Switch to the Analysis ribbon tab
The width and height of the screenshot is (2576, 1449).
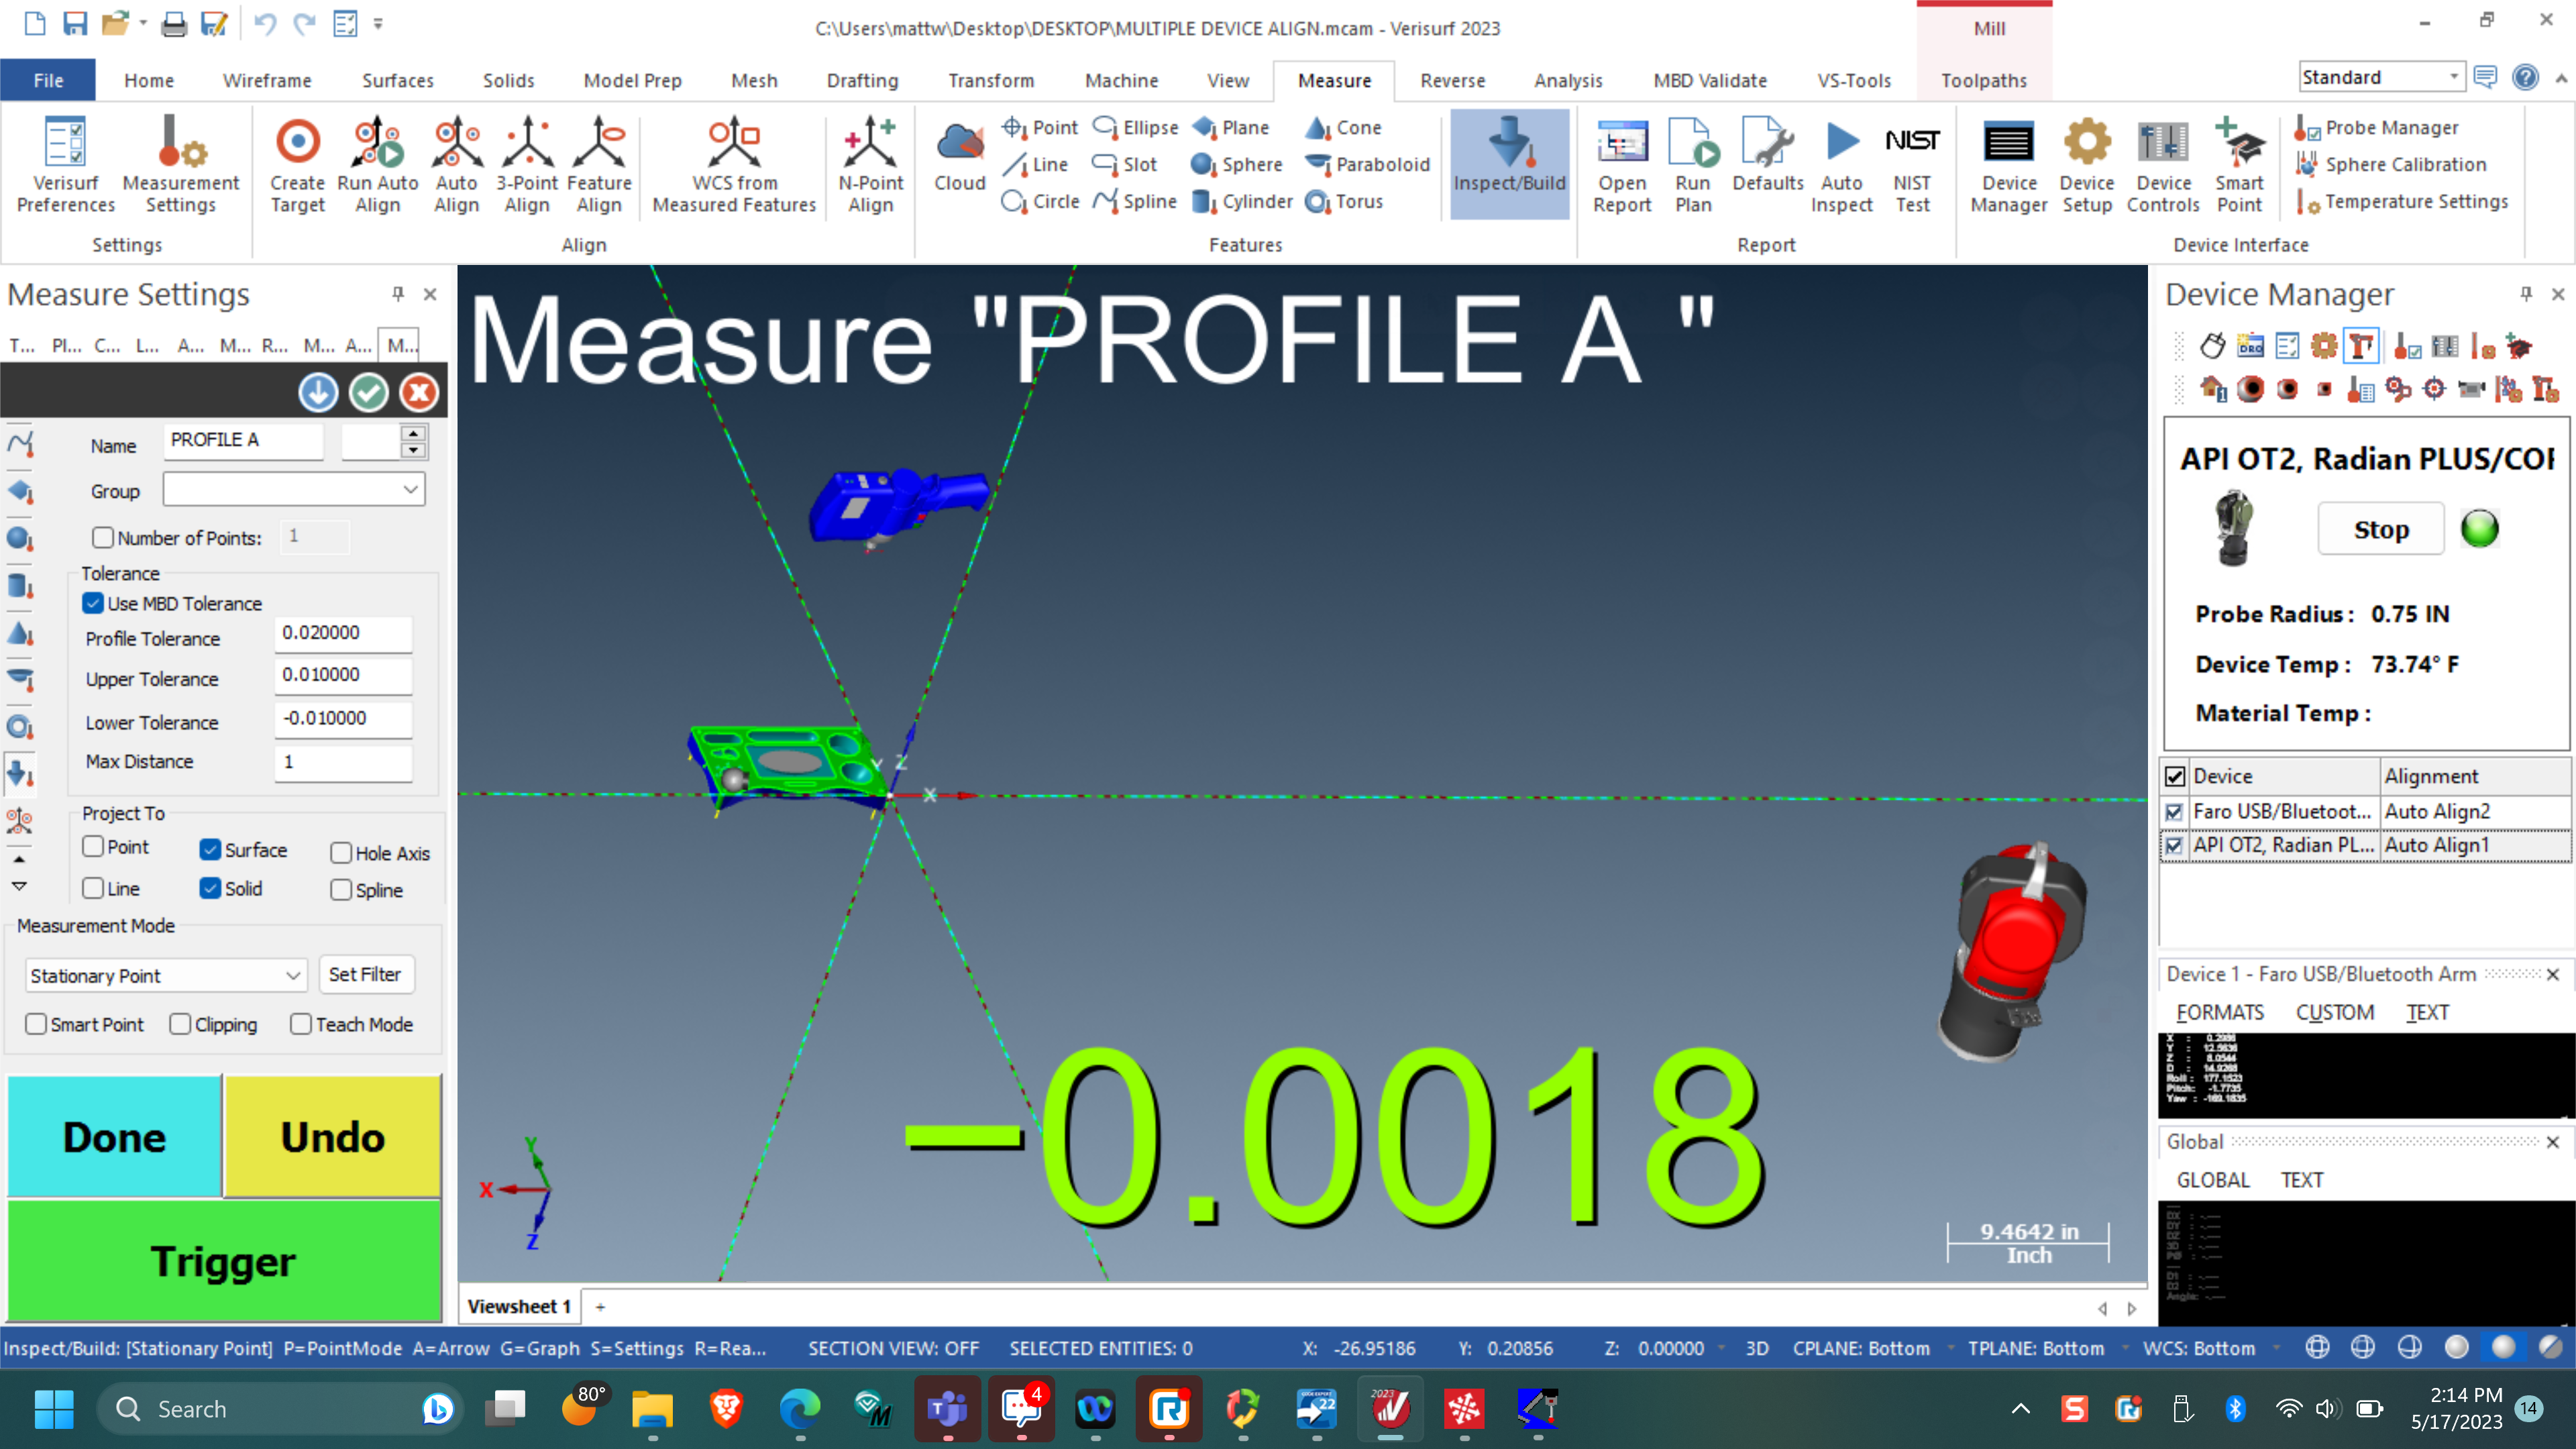(1567, 80)
